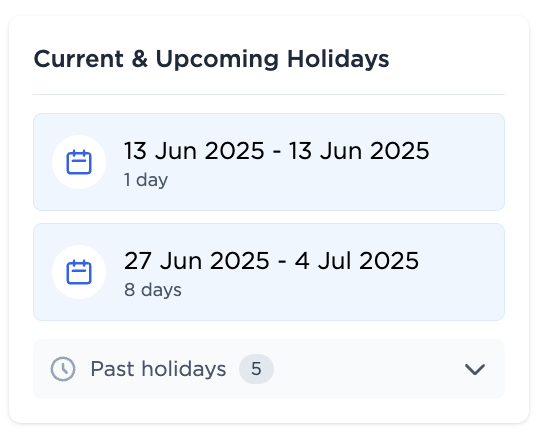Expand Past holidays with the chevron arrow

(475, 369)
